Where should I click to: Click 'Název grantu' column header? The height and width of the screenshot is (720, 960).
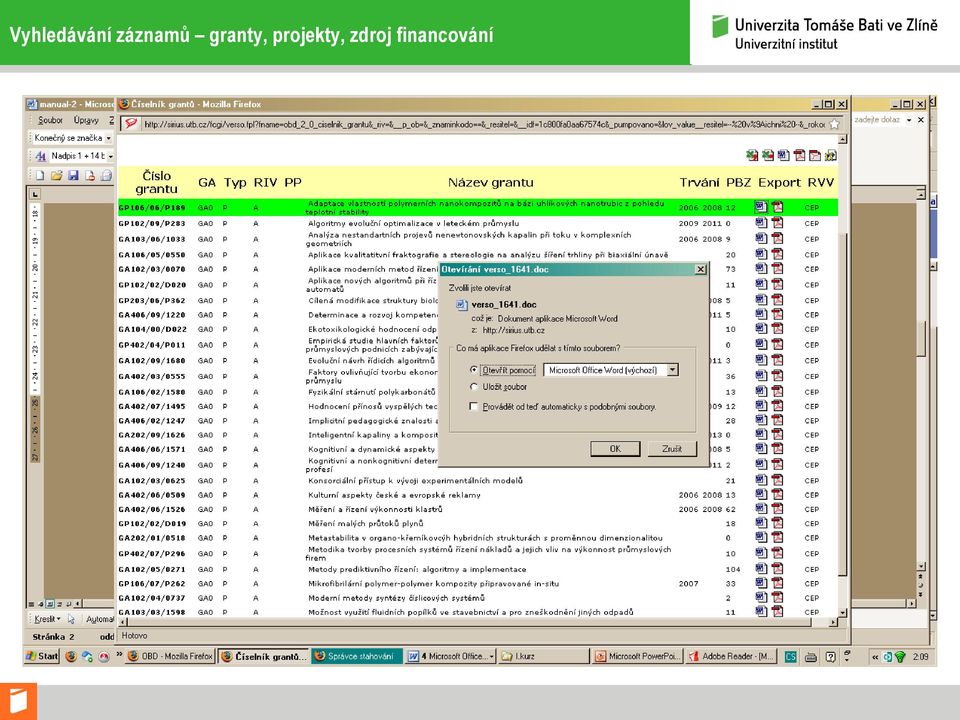490,182
